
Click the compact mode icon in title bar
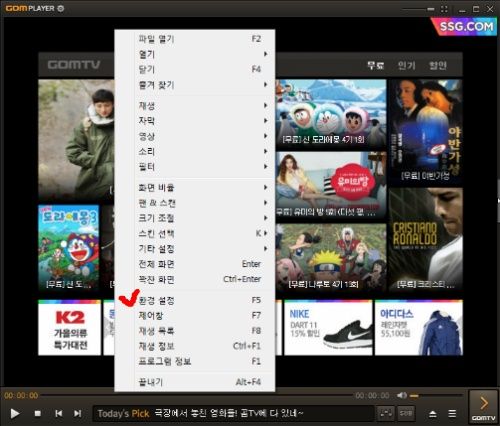point(444,9)
